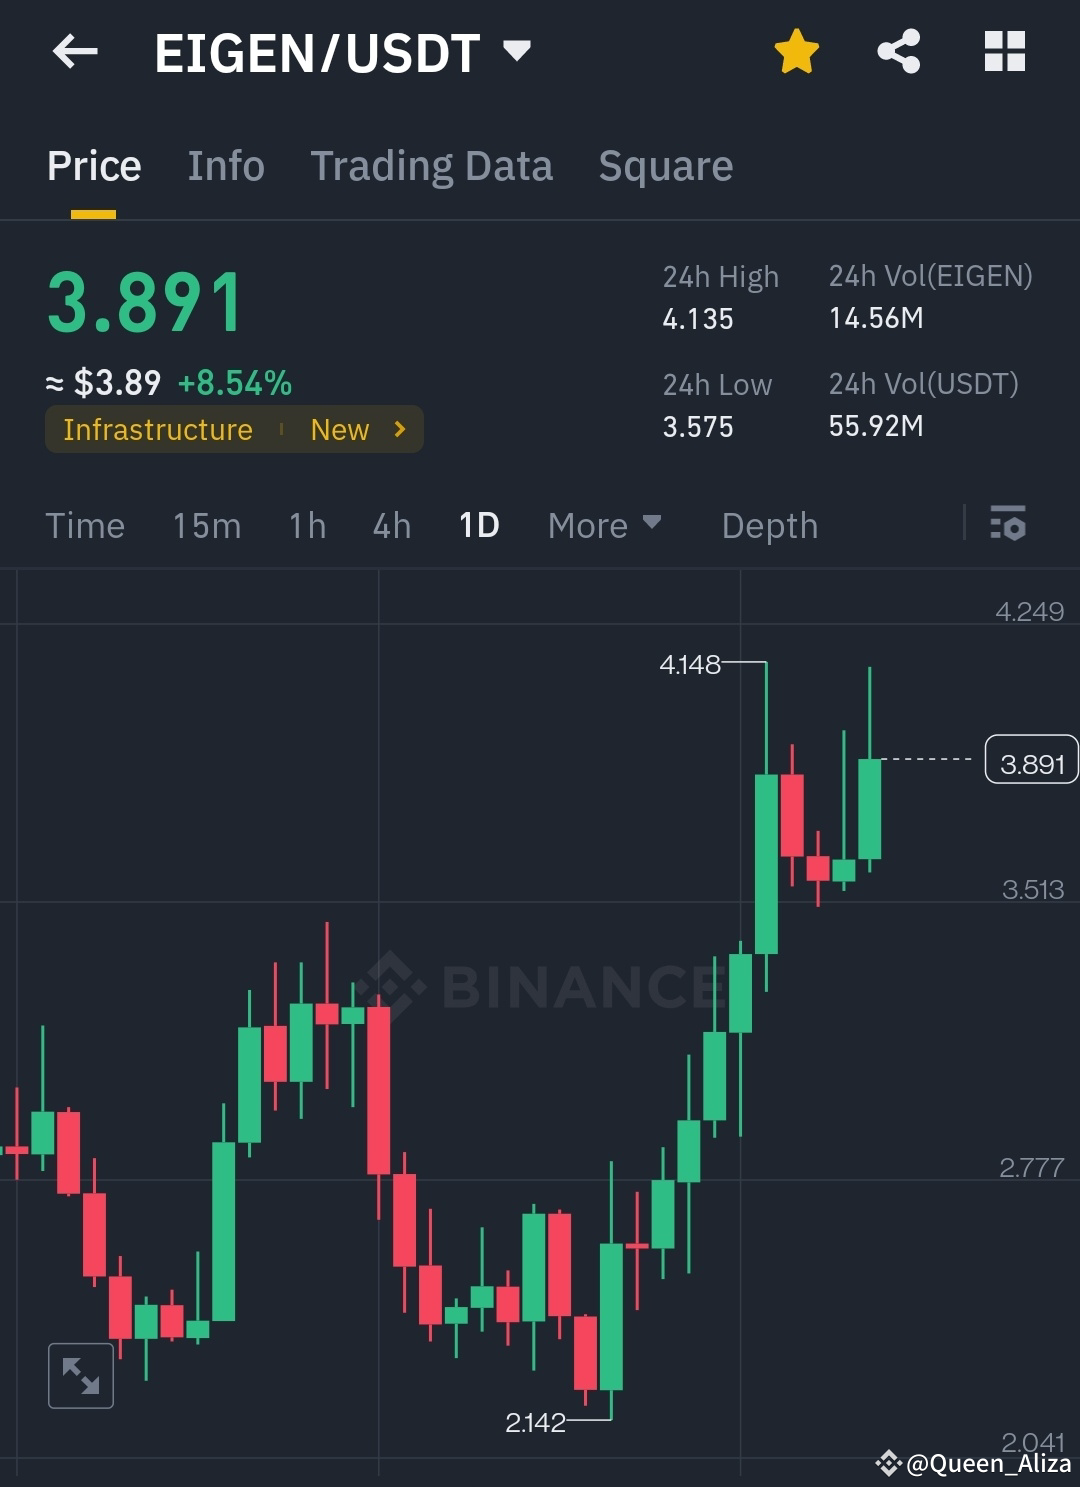This screenshot has height=1487, width=1080.
Task: Open the Infrastructure category link
Action: [x=157, y=429]
